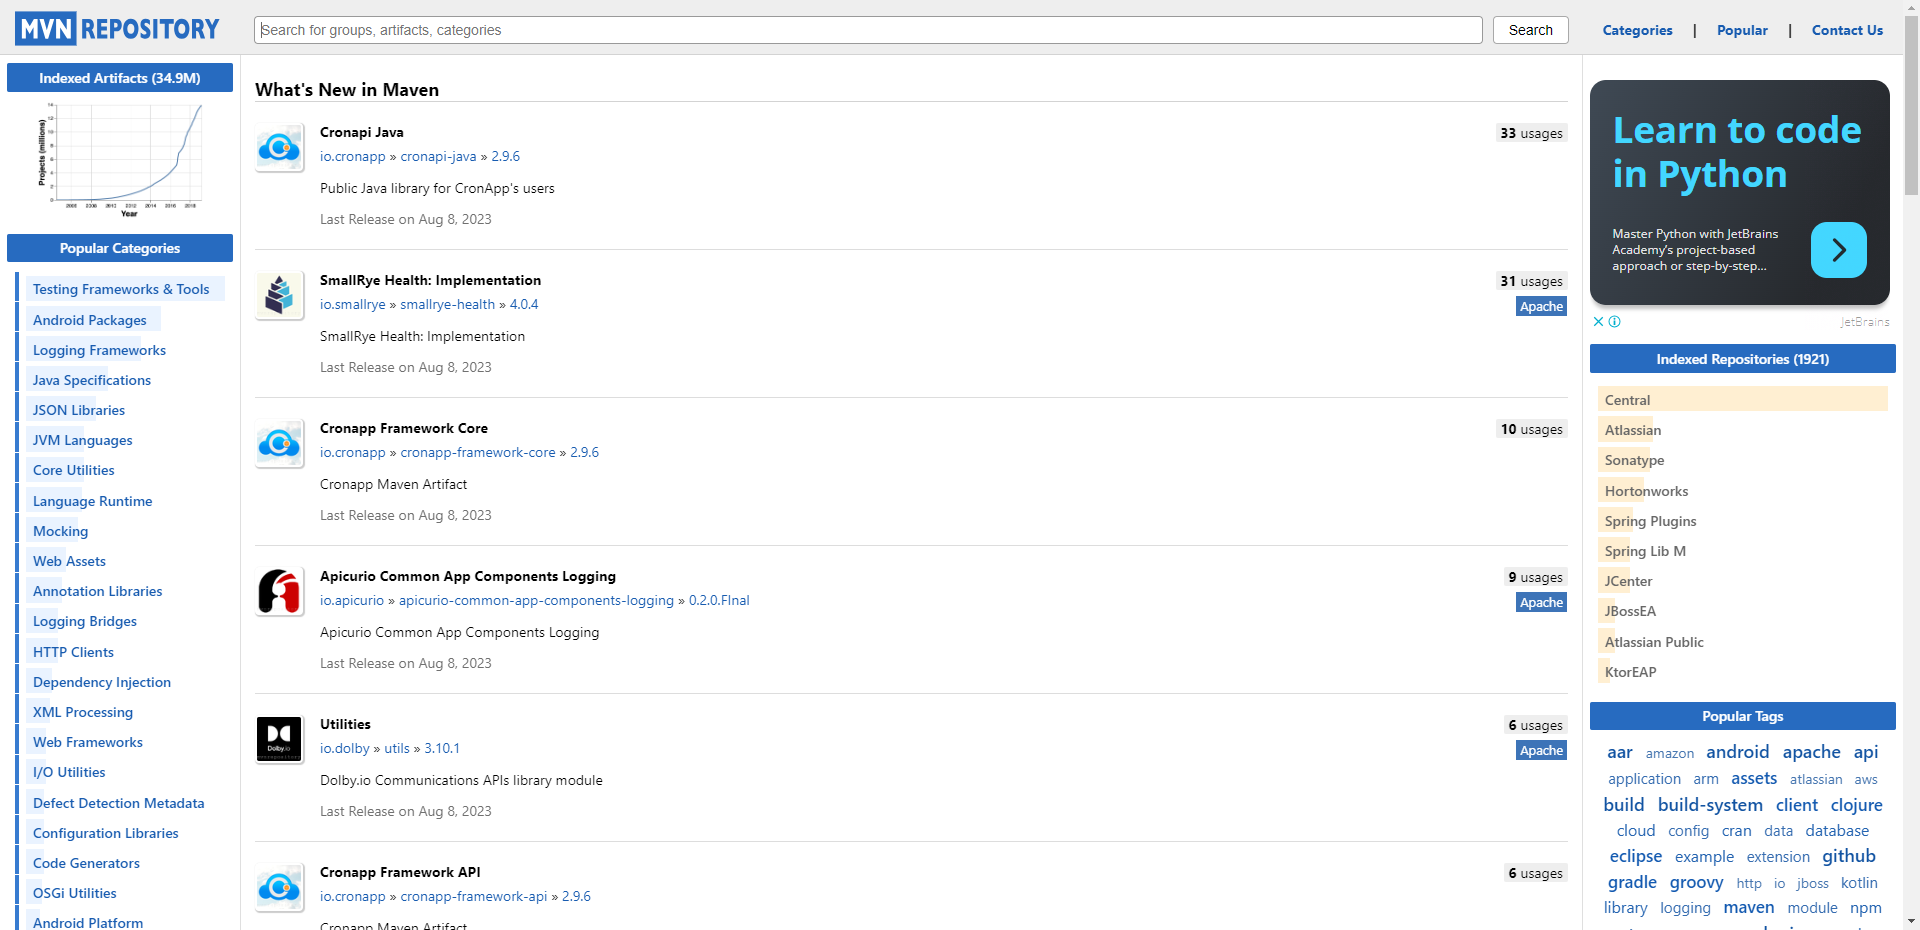Select the kotlin popular tag

click(x=1859, y=883)
